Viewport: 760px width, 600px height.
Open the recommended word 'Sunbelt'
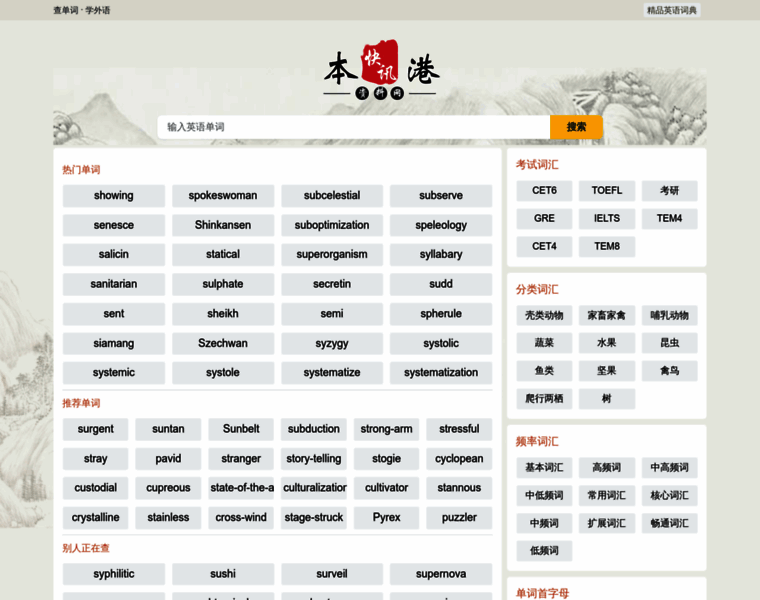pyautogui.click(x=241, y=429)
